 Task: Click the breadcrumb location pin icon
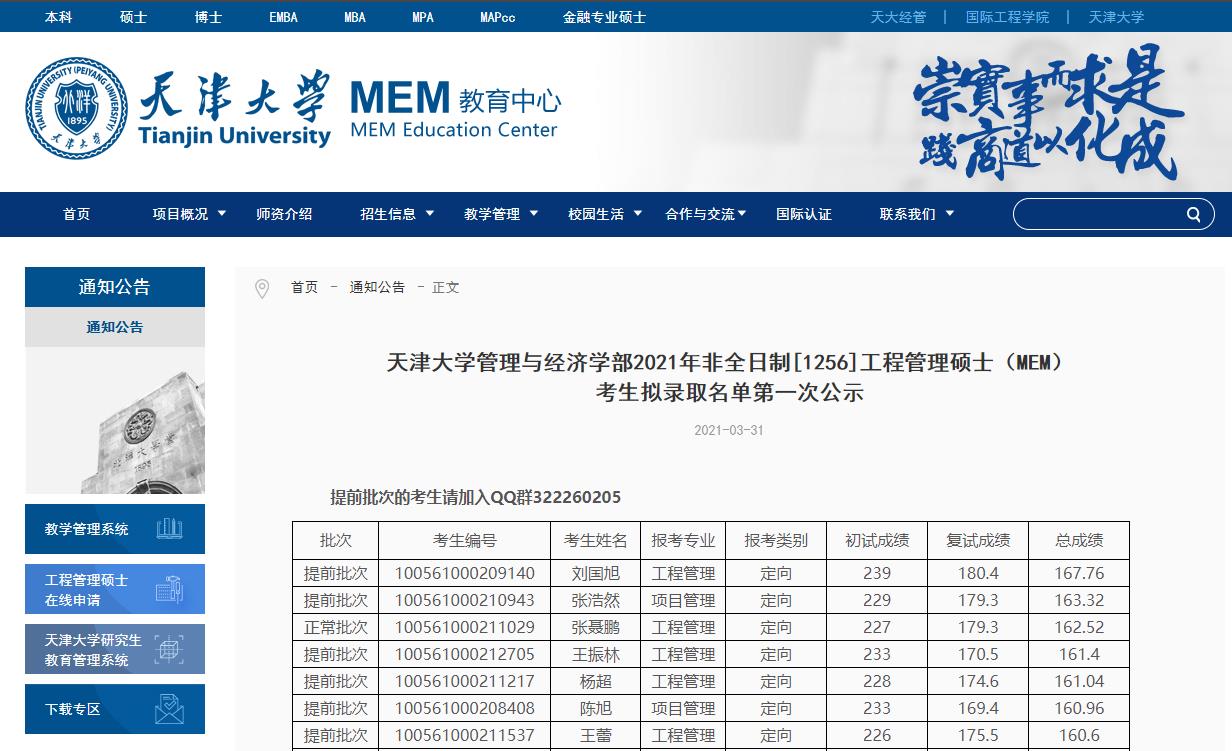pyautogui.click(x=263, y=287)
